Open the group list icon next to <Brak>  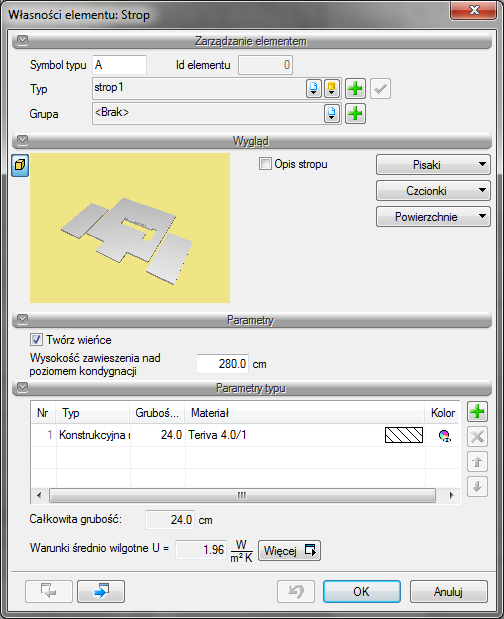tap(332, 114)
